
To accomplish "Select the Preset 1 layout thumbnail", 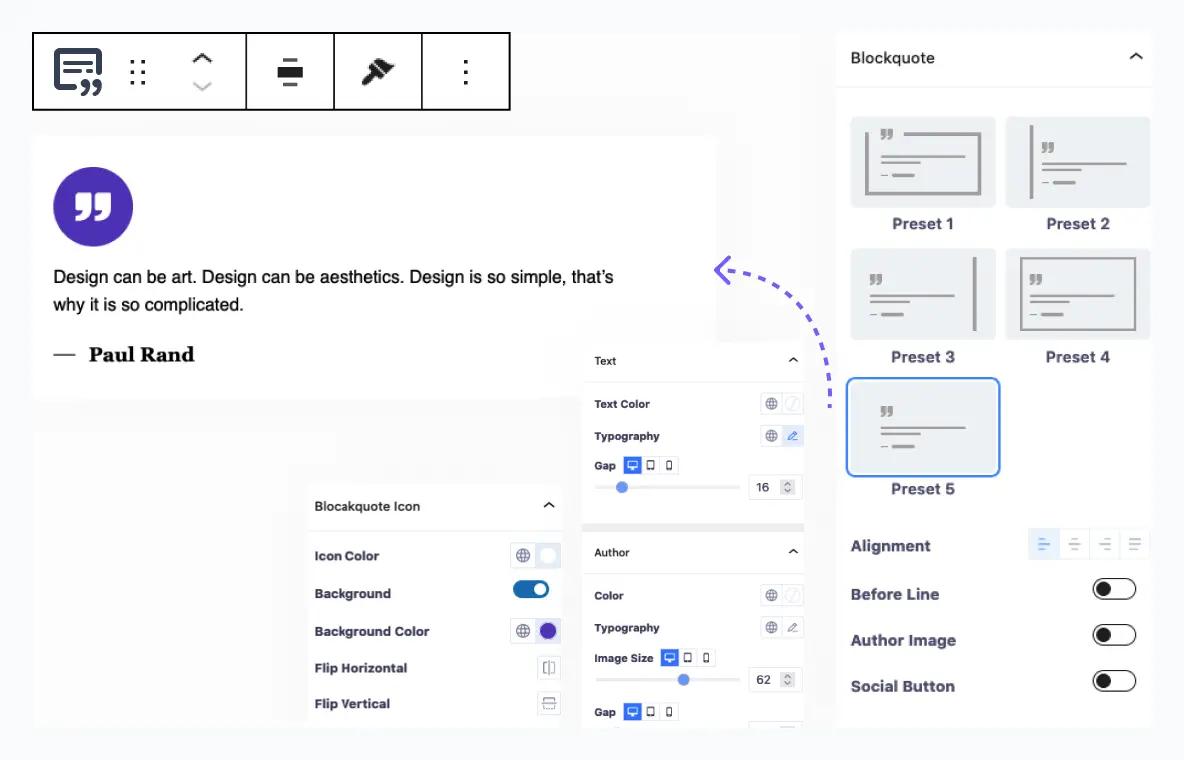I will point(922,162).
